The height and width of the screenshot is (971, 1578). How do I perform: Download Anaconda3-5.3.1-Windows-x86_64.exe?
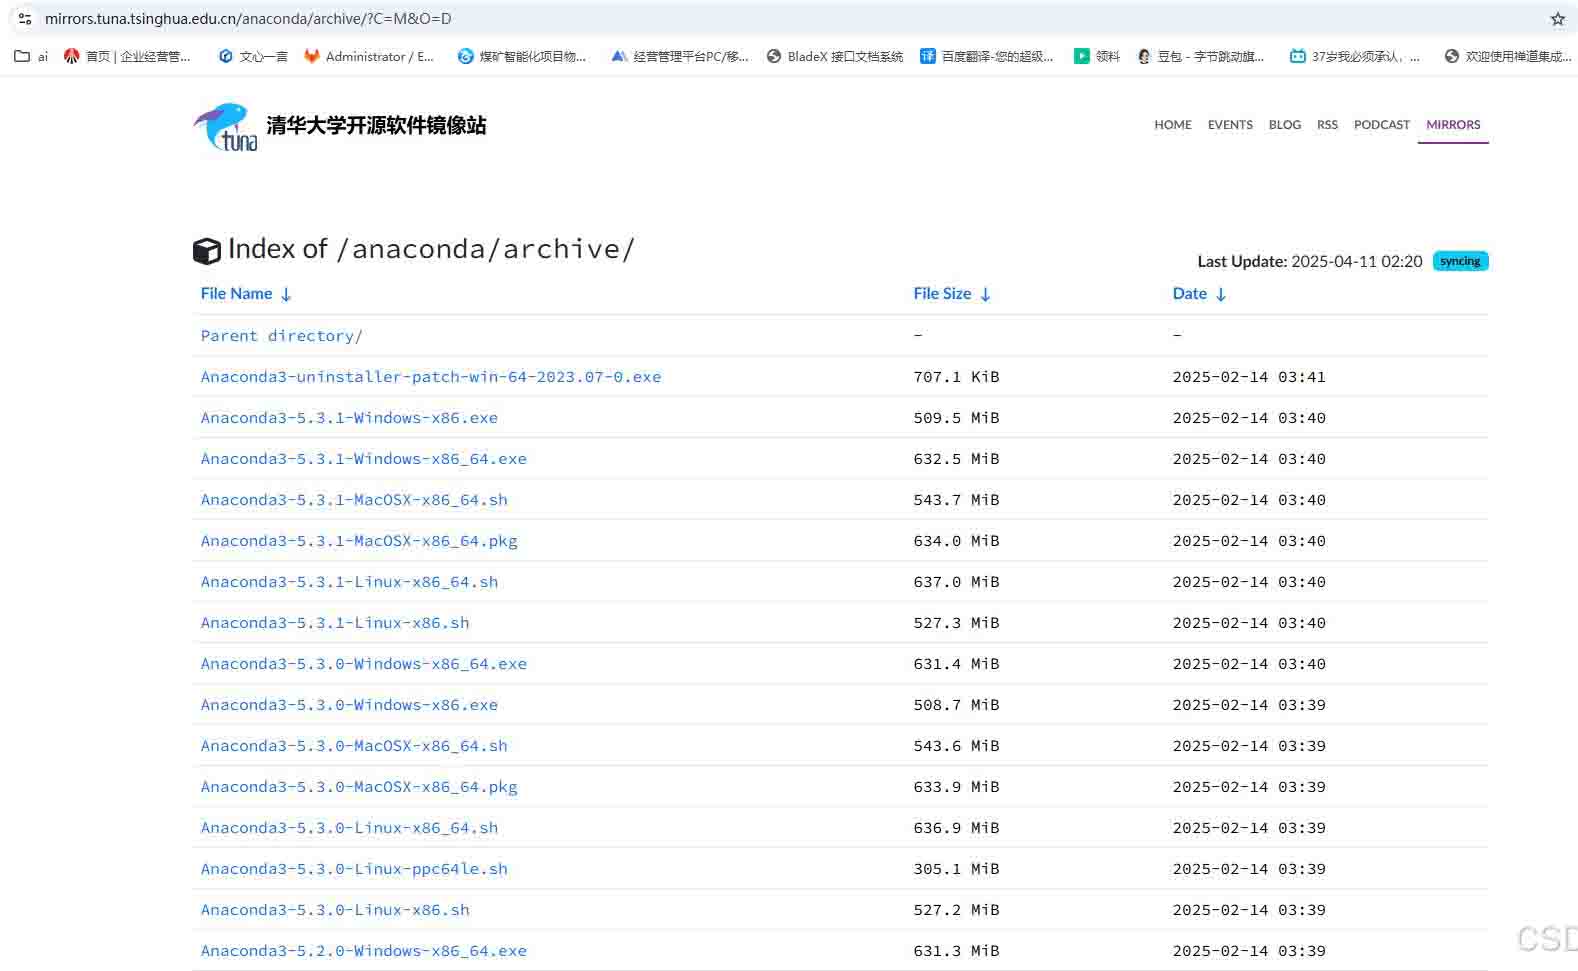click(x=364, y=459)
